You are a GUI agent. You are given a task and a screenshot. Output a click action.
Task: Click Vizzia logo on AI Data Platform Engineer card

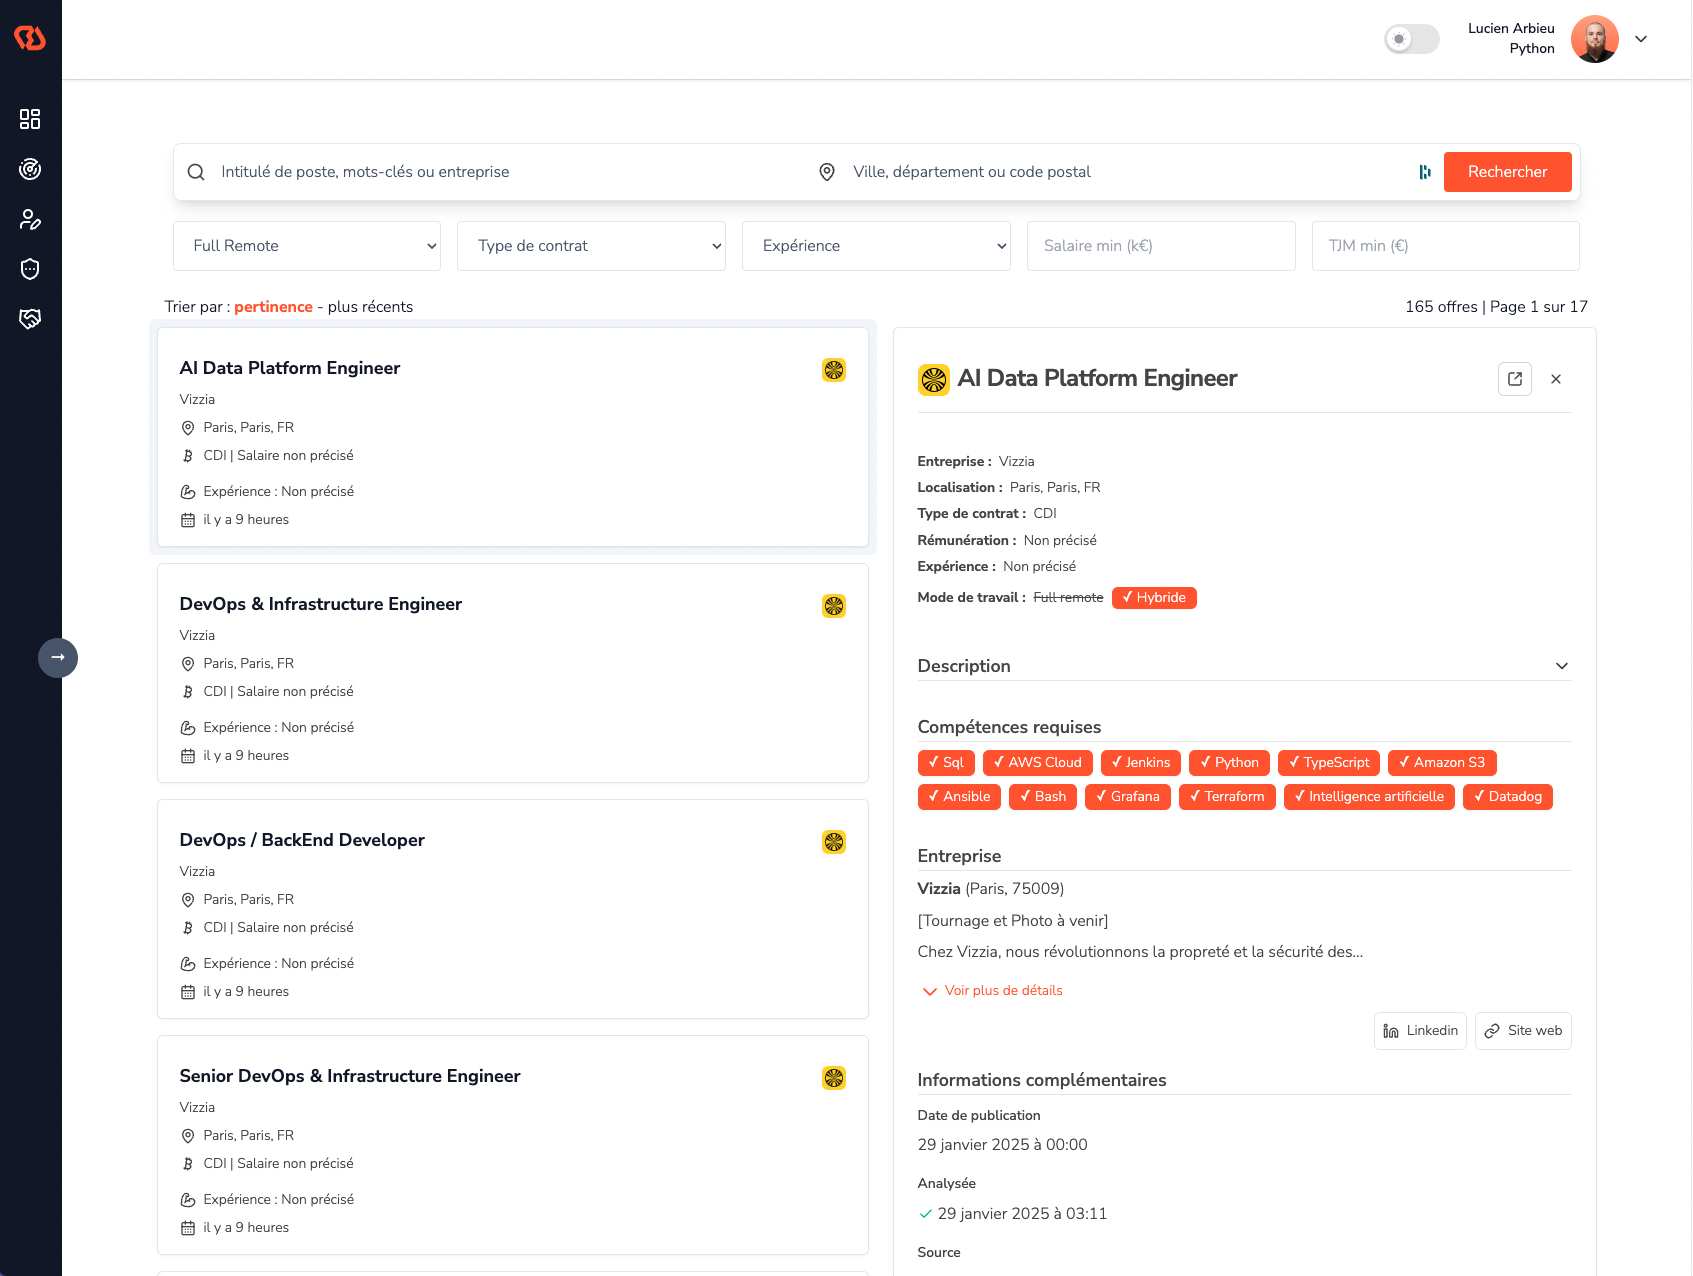coord(834,370)
